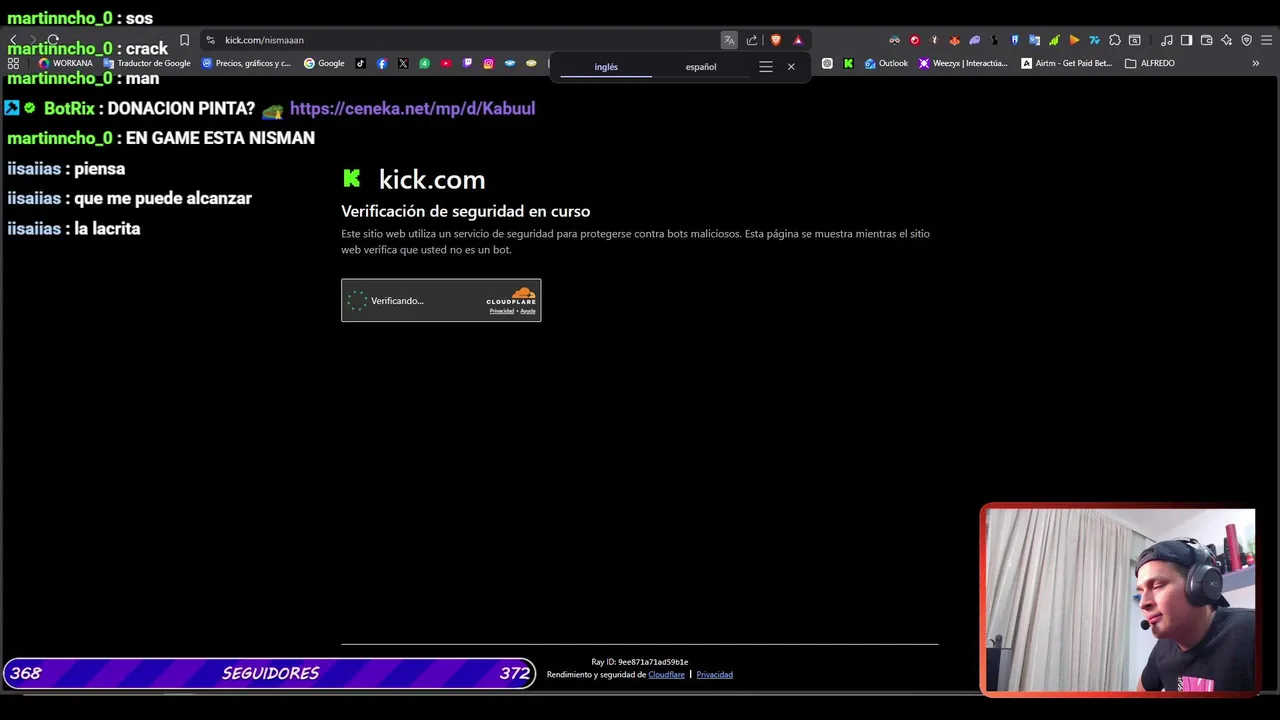Open browser main hamburger menu
The height and width of the screenshot is (720, 1280).
point(1266,40)
